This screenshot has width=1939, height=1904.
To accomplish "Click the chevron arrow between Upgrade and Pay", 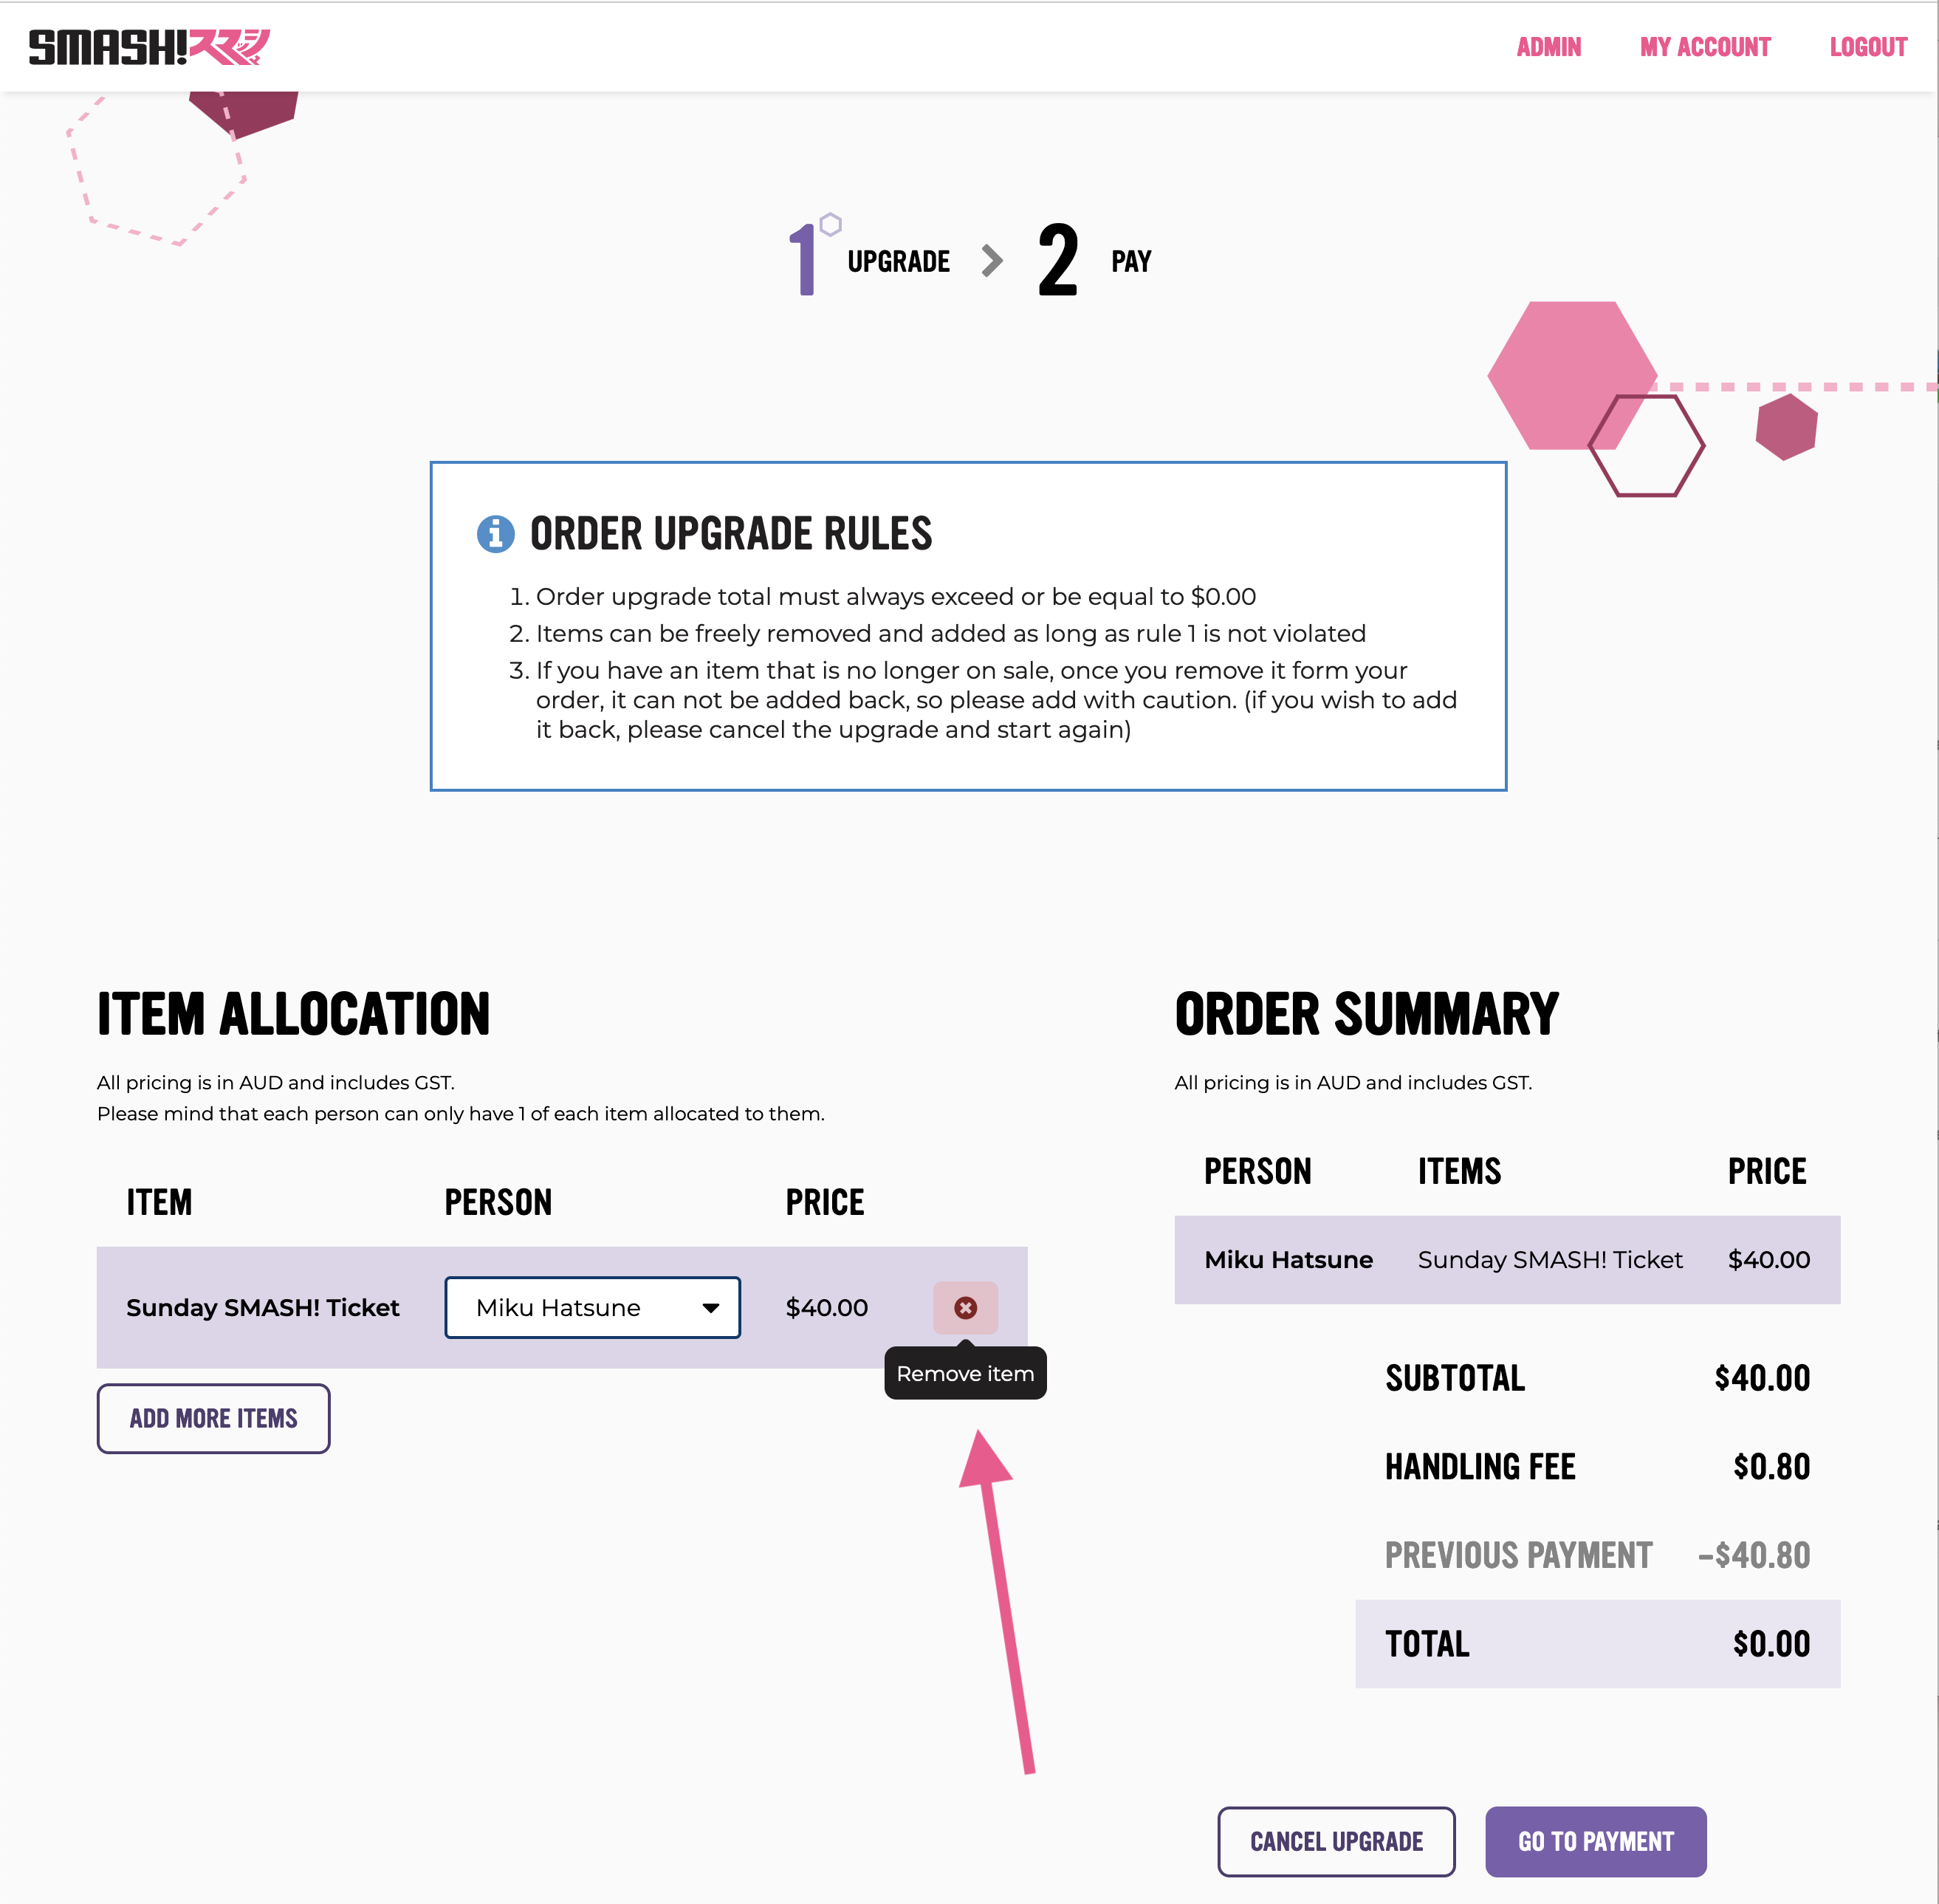I will (x=991, y=261).
